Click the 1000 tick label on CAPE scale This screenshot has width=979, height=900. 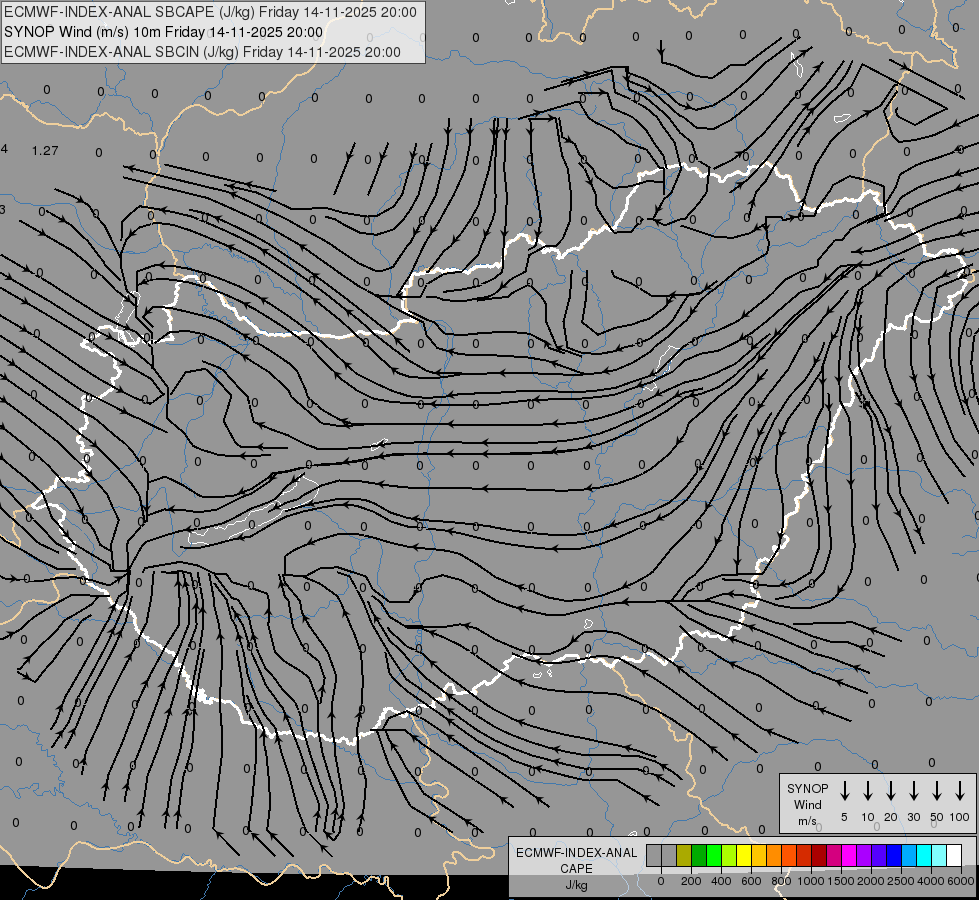[811, 881]
